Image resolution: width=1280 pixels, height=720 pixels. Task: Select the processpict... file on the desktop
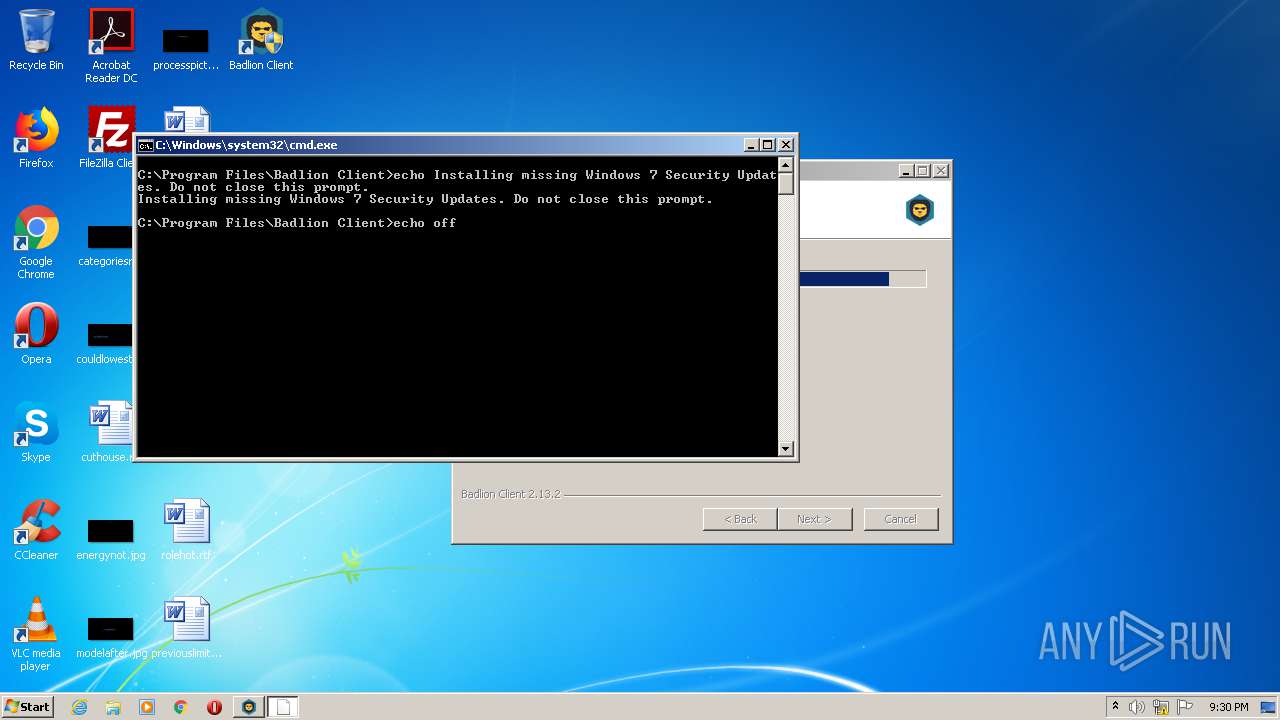click(186, 48)
